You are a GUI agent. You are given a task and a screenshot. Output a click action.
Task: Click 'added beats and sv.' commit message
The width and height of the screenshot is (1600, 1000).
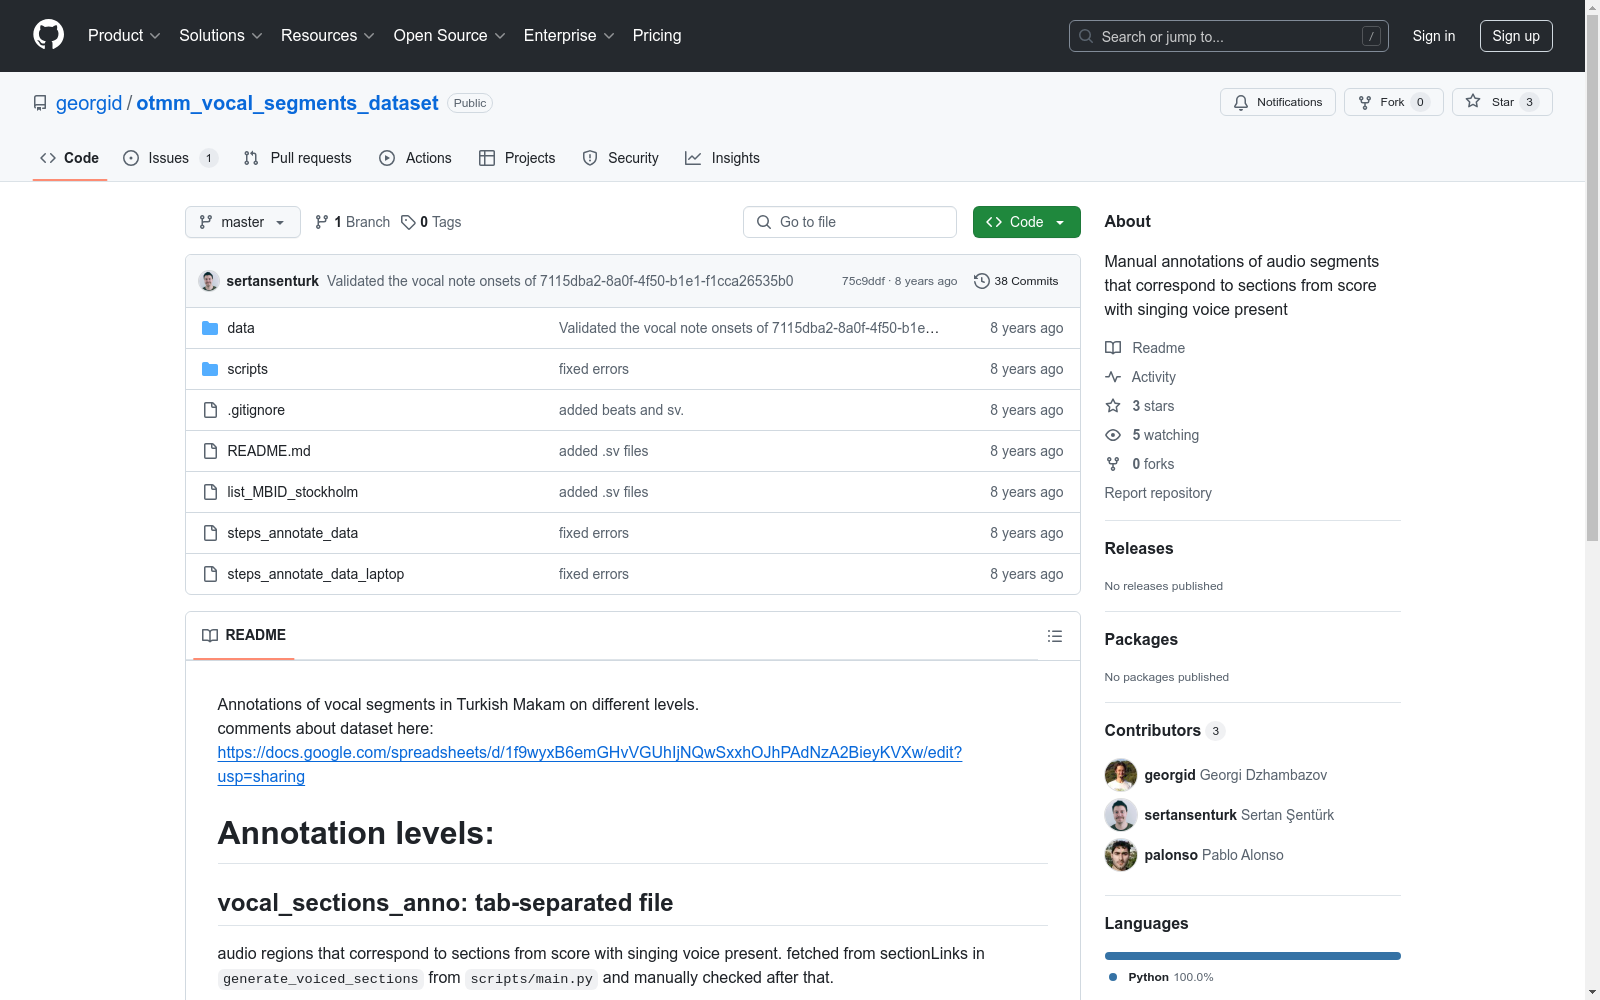[x=621, y=410]
